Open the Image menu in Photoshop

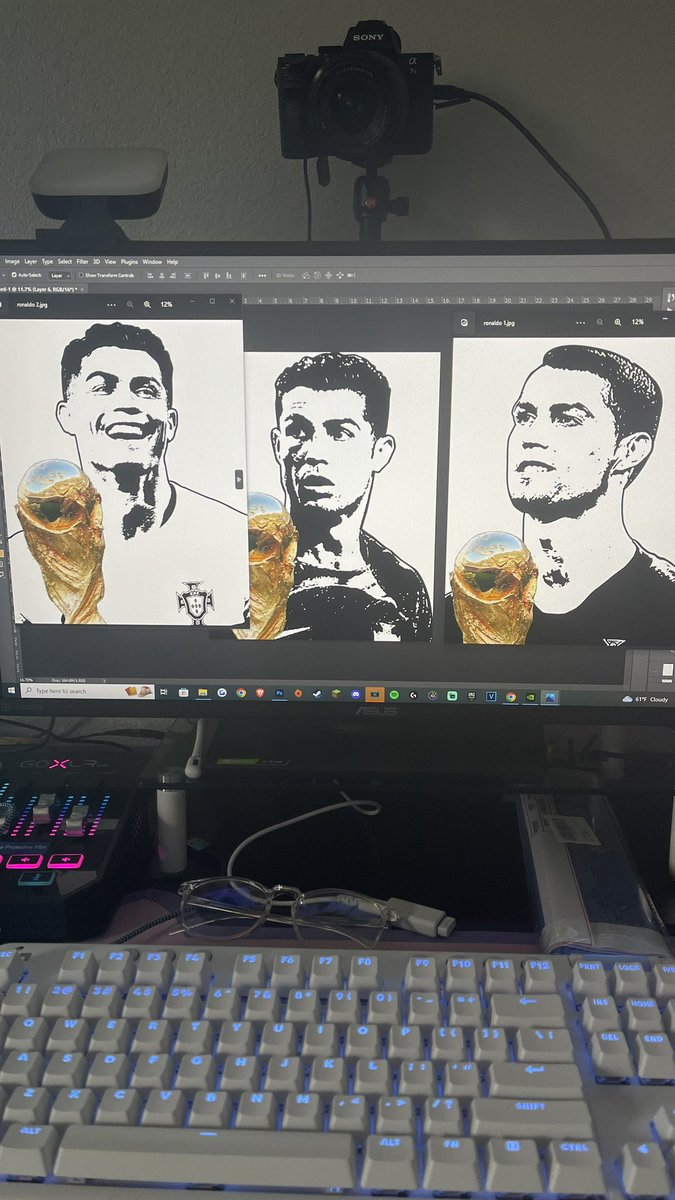pyautogui.click(x=12, y=262)
